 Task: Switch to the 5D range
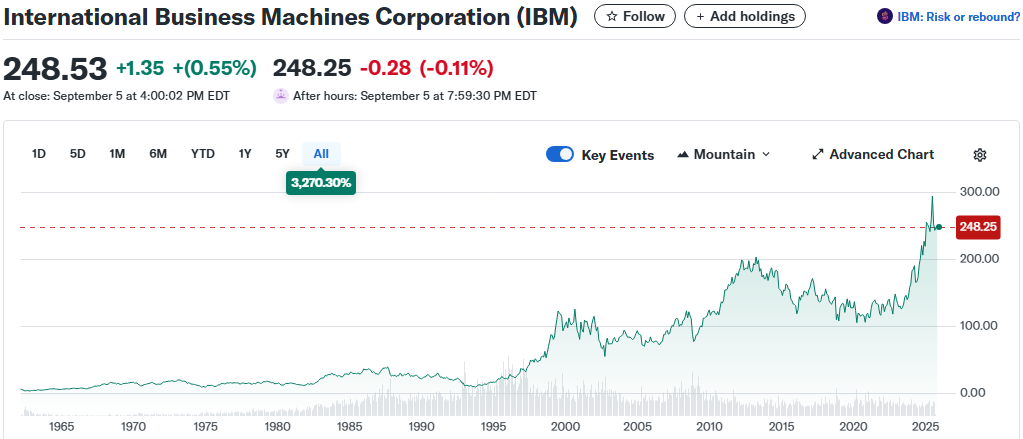tap(77, 154)
